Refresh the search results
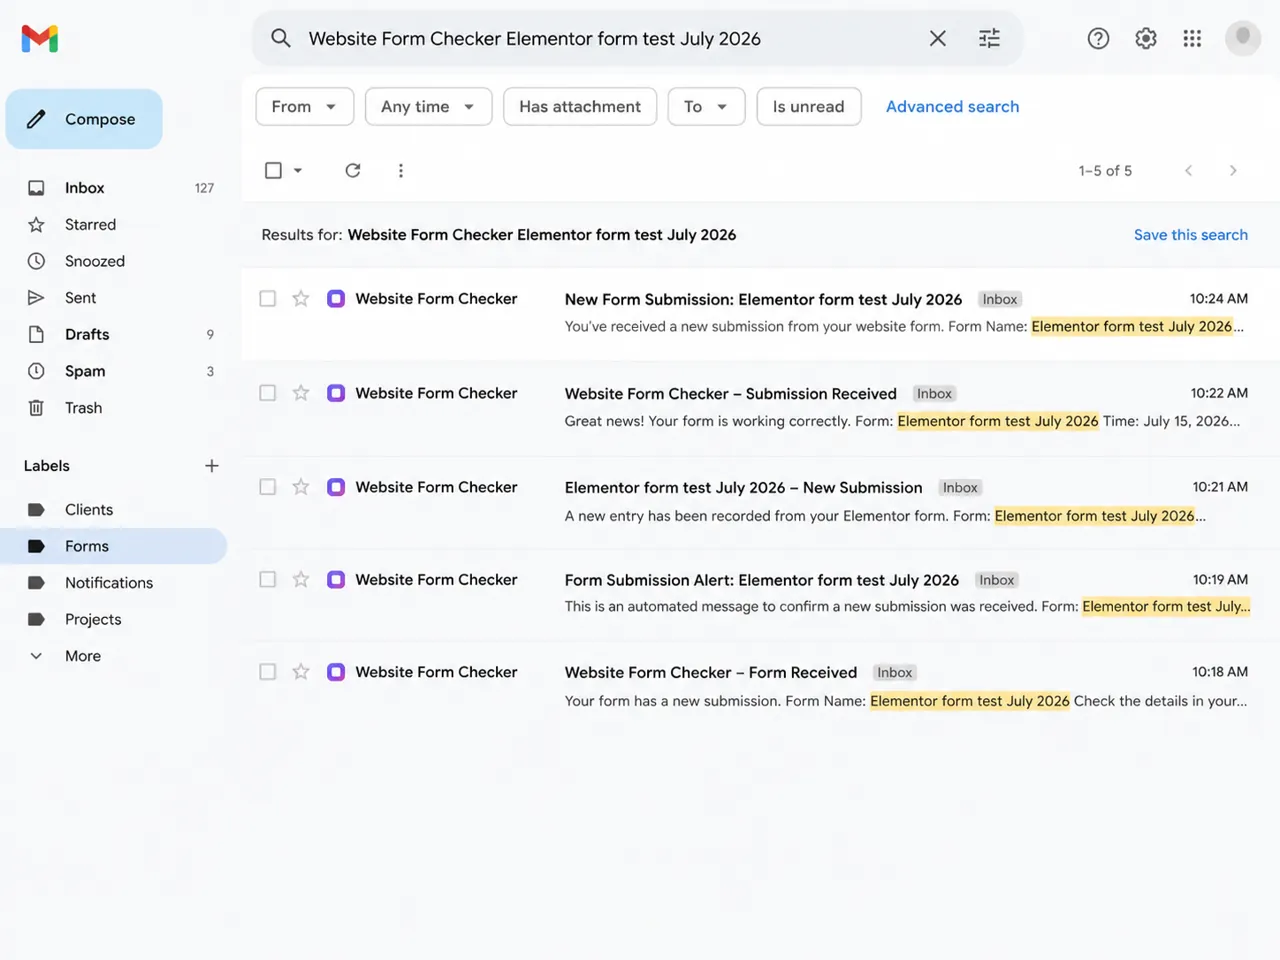 353,170
